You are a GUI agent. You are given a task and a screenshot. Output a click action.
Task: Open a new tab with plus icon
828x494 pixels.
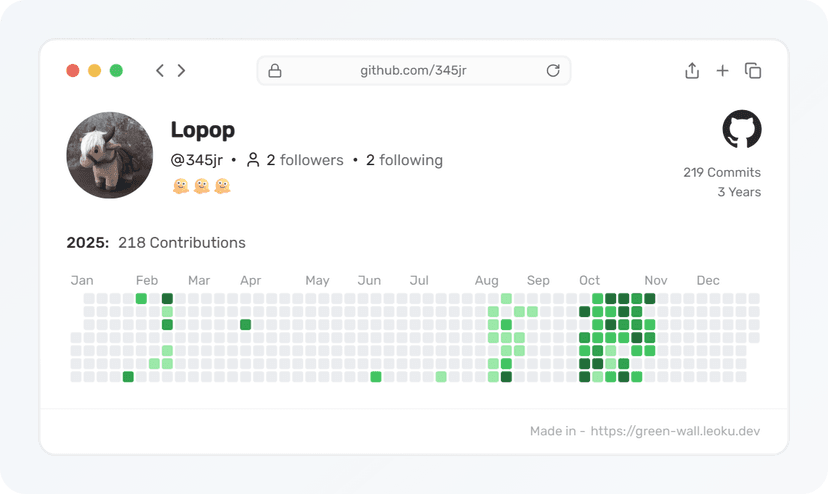click(x=722, y=71)
